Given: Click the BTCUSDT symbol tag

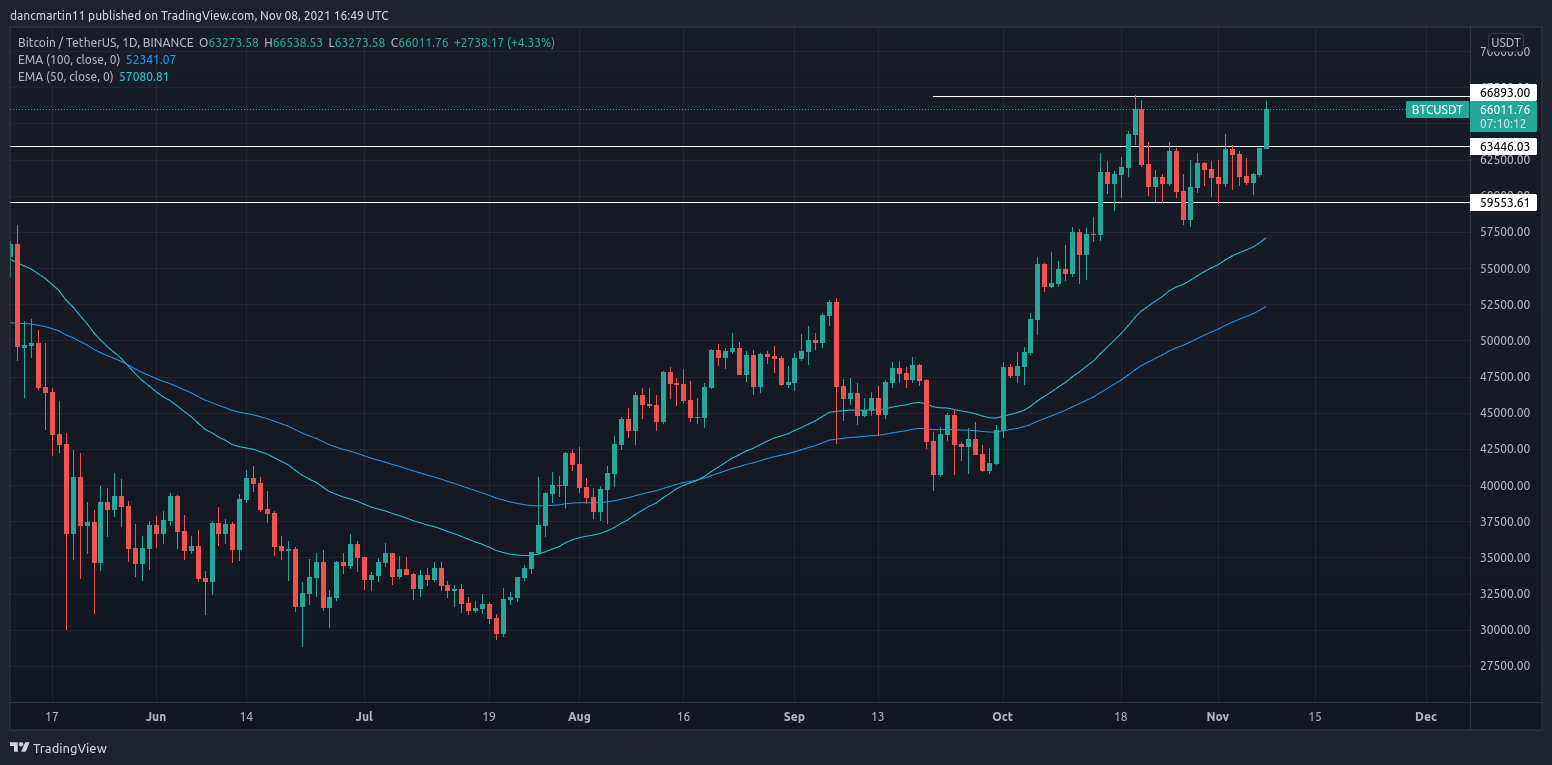Looking at the screenshot, I should (1436, 109).
